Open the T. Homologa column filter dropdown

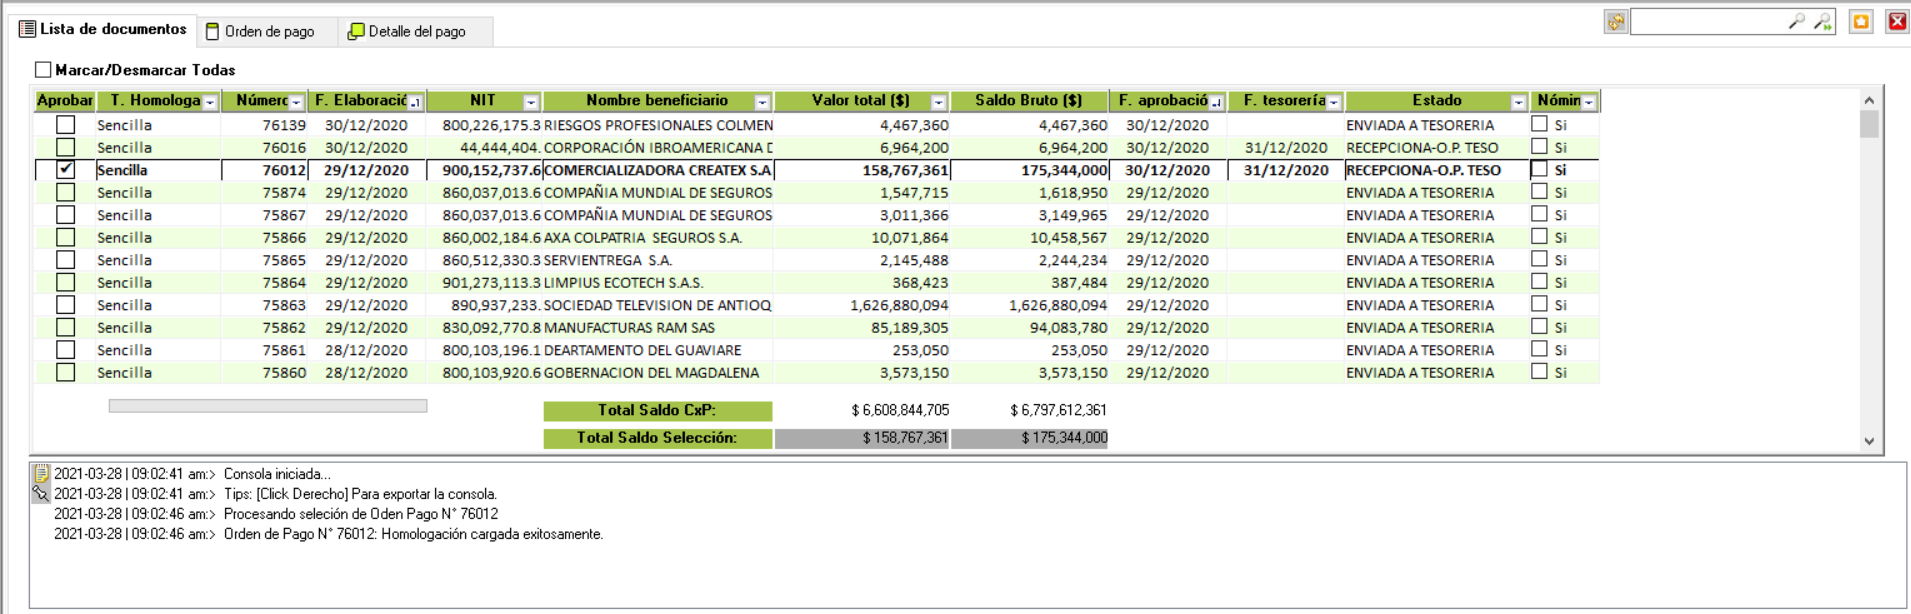pos(210,102)
